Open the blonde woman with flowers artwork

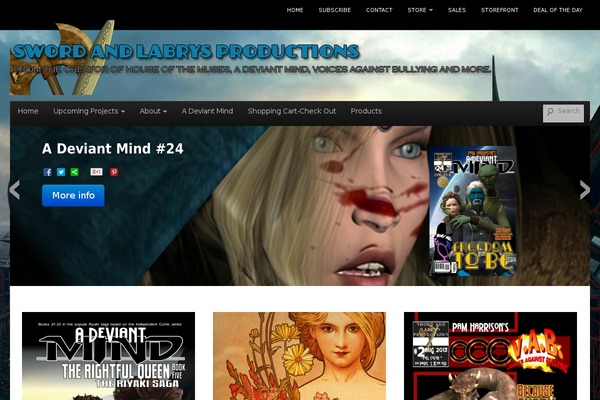click(299, 356)
